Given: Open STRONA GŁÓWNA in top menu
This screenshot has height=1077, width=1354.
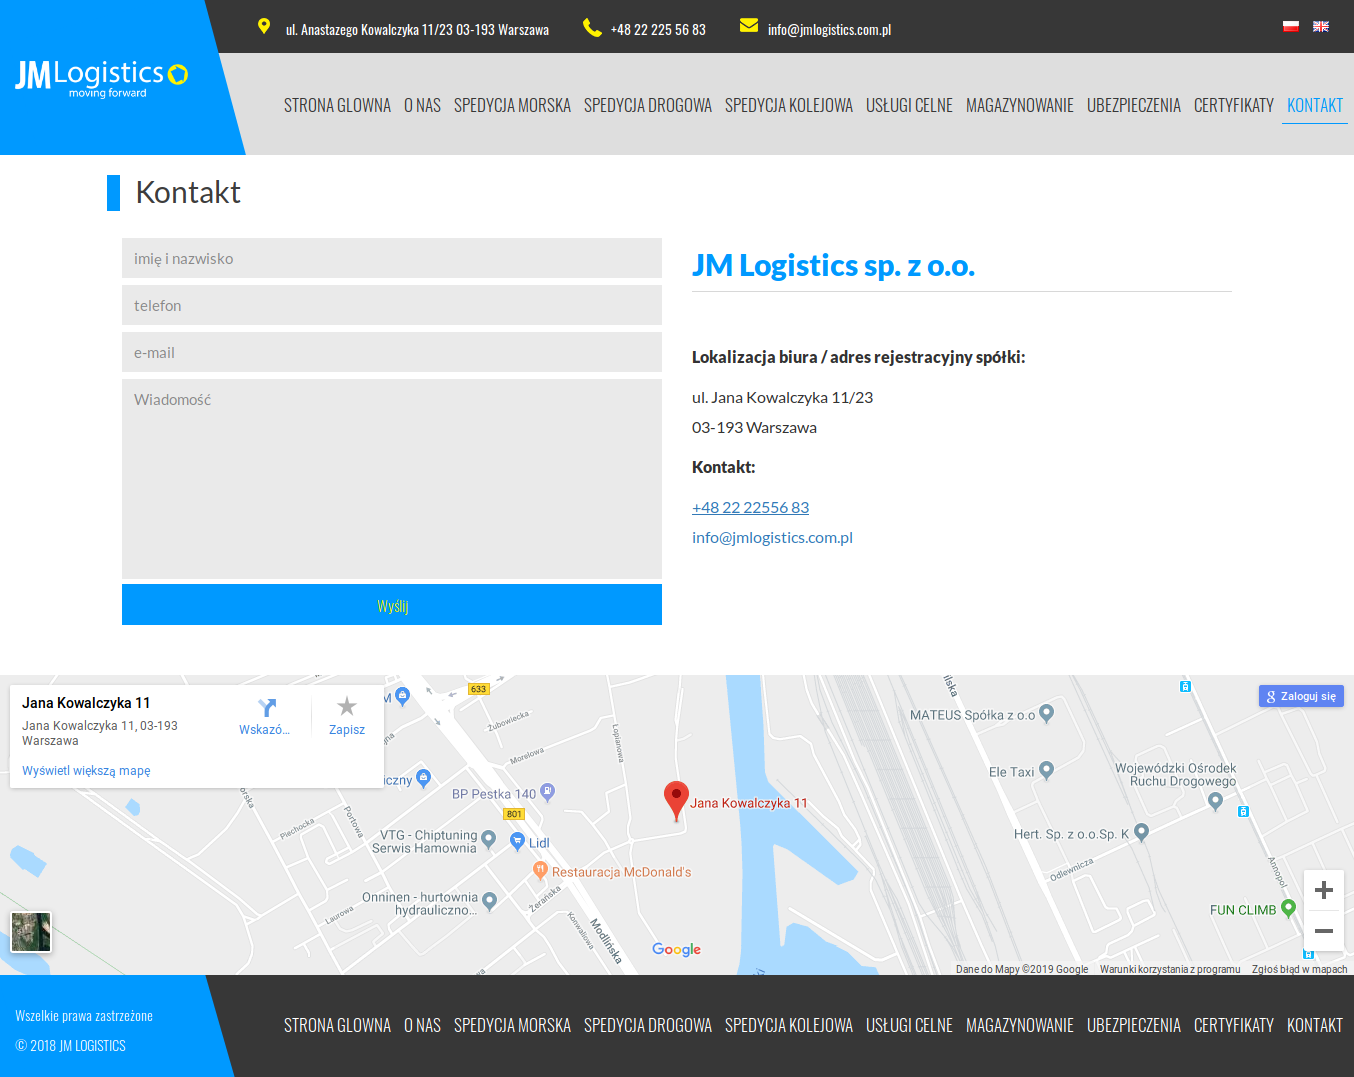Looking at the screenshot, I should (x=337, y=105).
